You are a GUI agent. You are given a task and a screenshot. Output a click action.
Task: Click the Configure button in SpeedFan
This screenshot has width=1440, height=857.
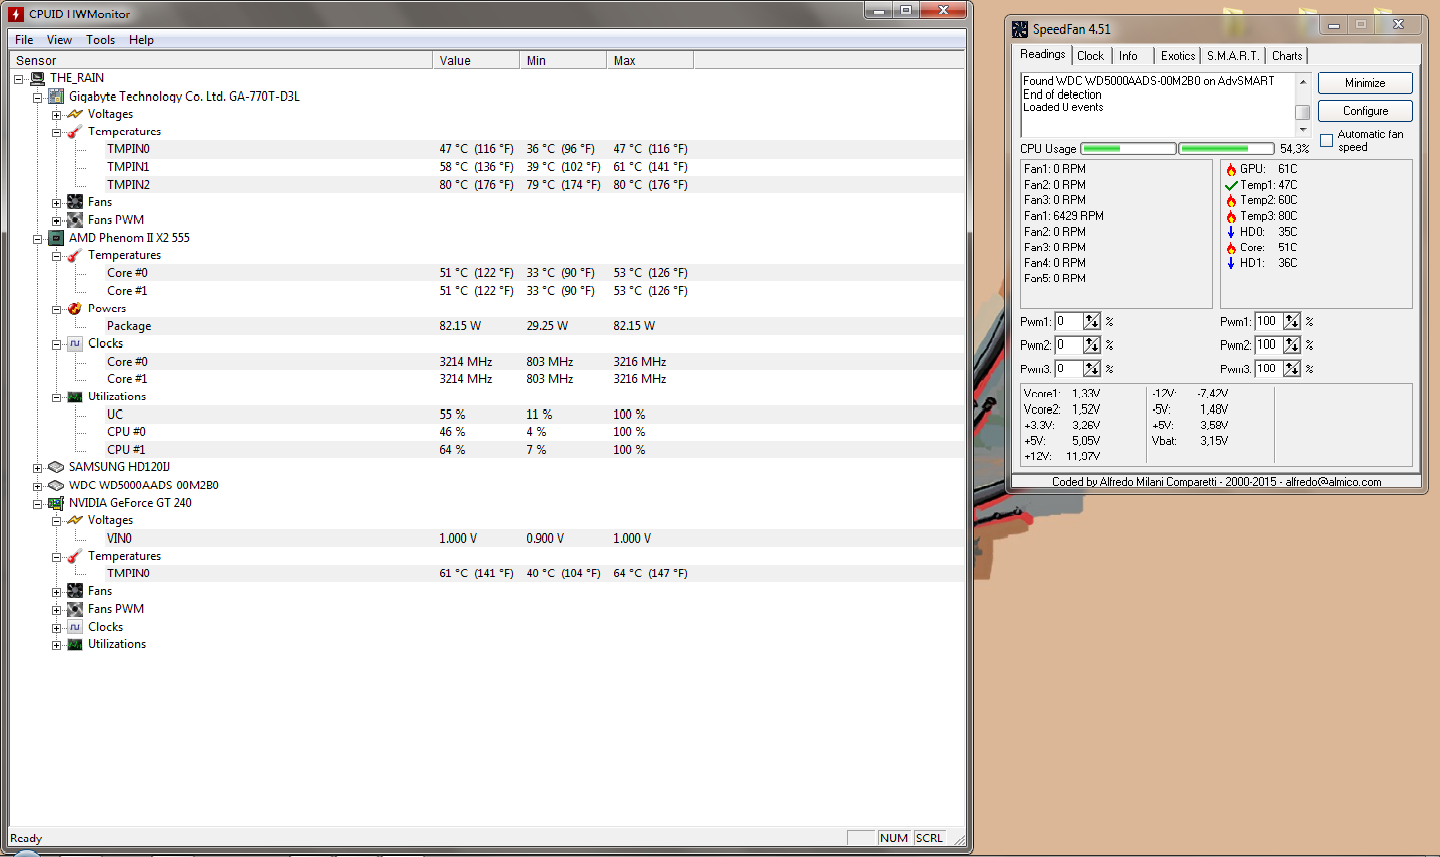pos(1365,111)
